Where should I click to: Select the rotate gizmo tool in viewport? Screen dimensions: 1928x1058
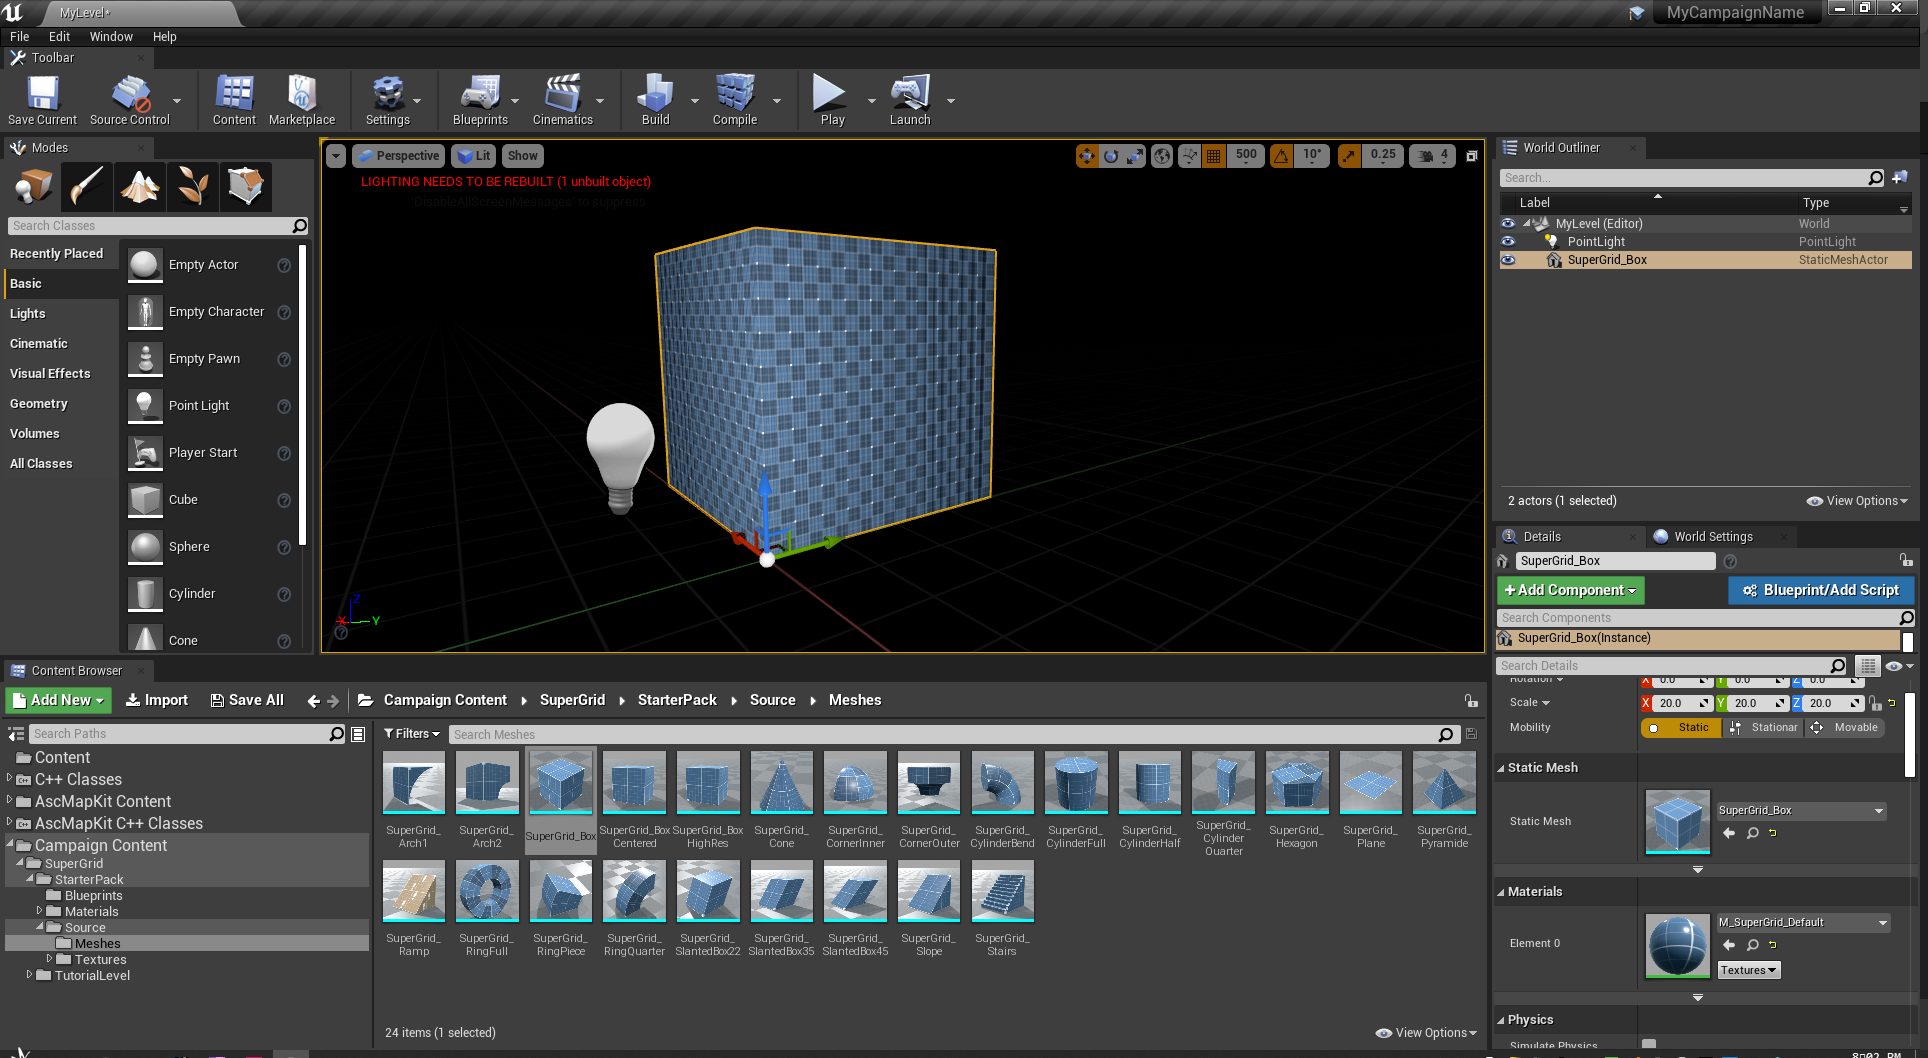coord(1111,156)
